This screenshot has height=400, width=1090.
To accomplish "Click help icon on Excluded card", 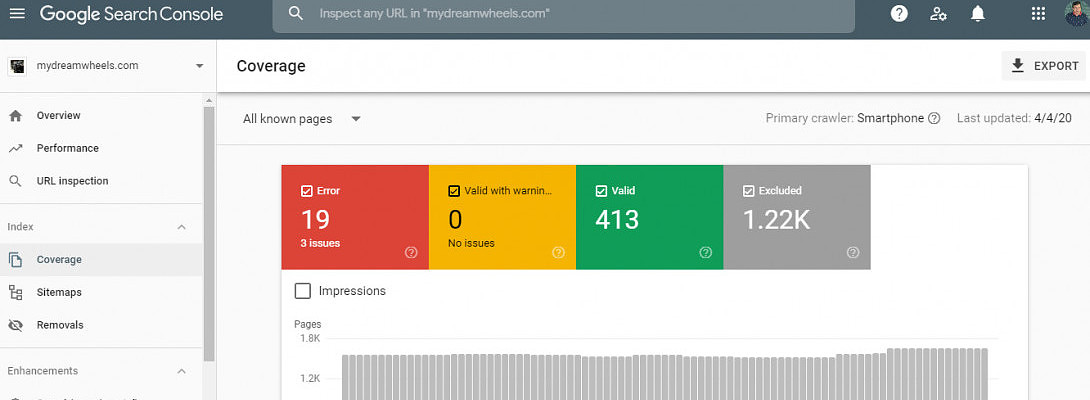I will pyautogui.click(x=853, y=253).
